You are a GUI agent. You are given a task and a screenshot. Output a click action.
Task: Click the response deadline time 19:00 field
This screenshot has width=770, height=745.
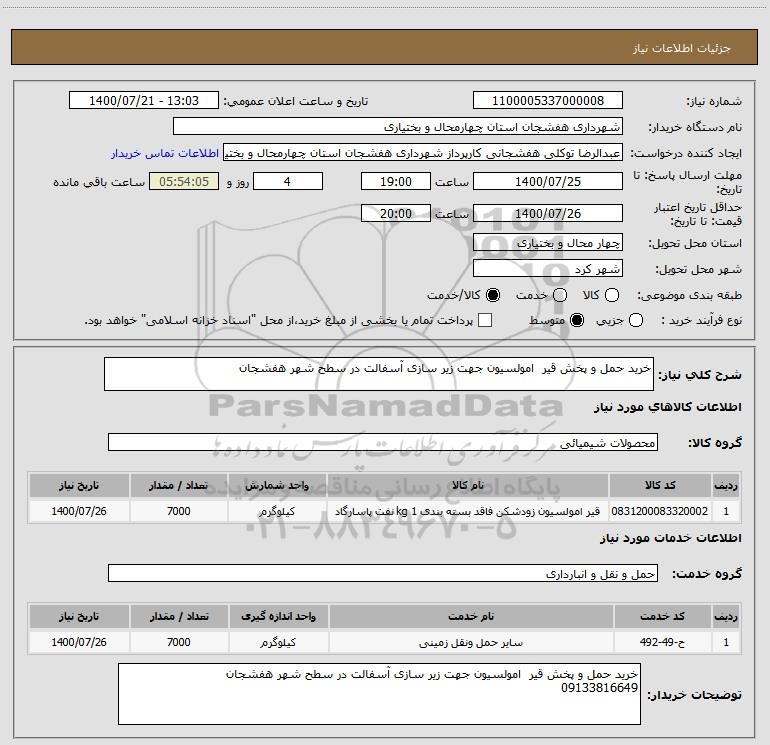tap(396, 182)
